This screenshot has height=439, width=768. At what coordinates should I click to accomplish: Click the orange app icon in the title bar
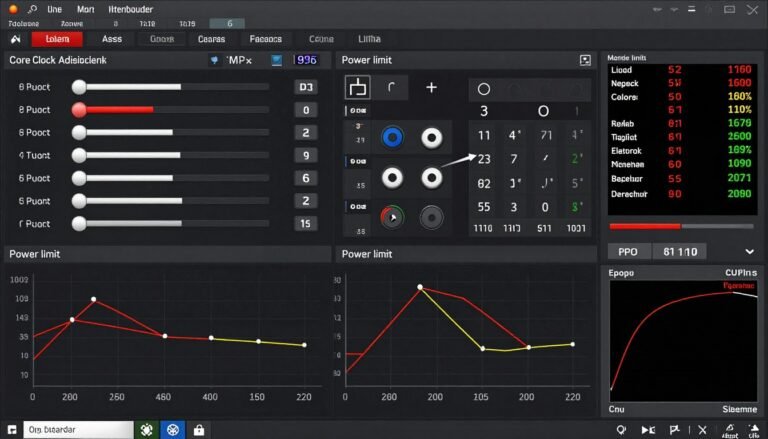coord(13,9)
